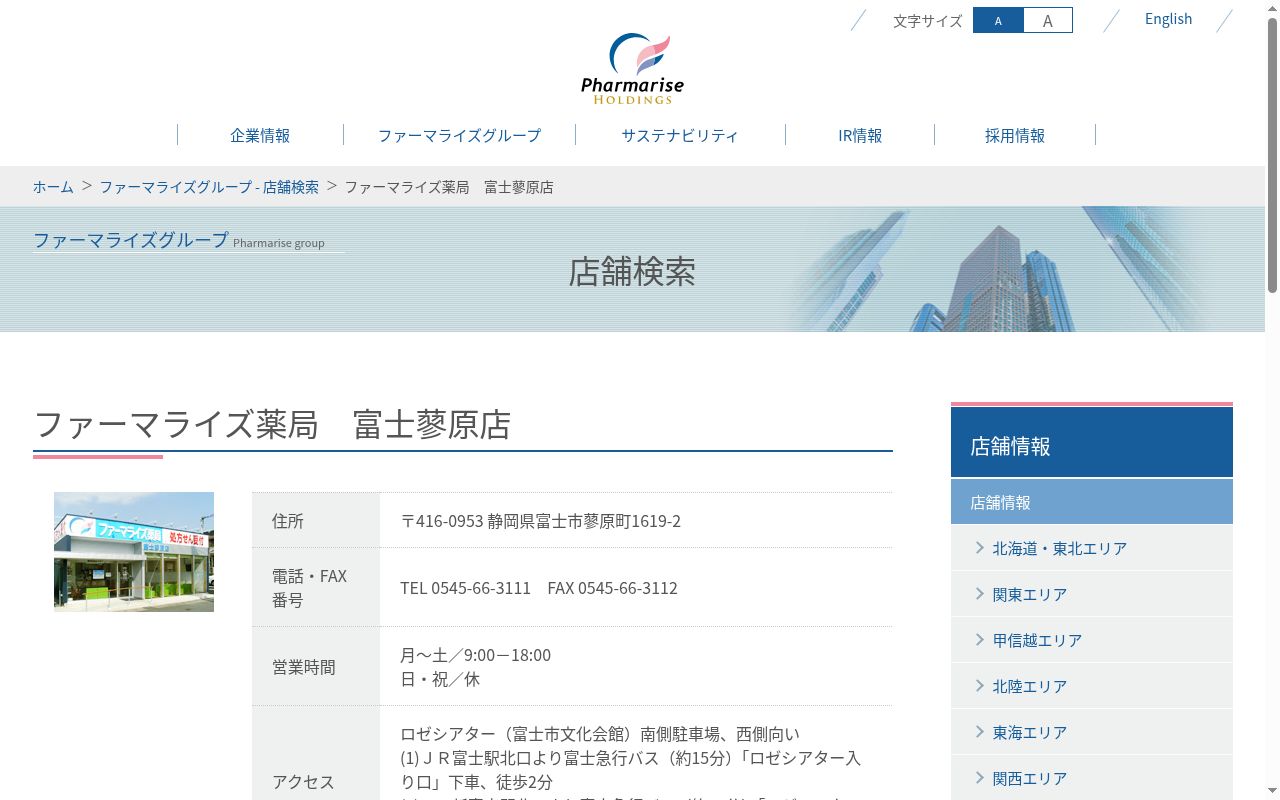1280x800 pixels.
Task: Click the TEL 0545-66-3111 phone number text
Action: tap(466, 588)
